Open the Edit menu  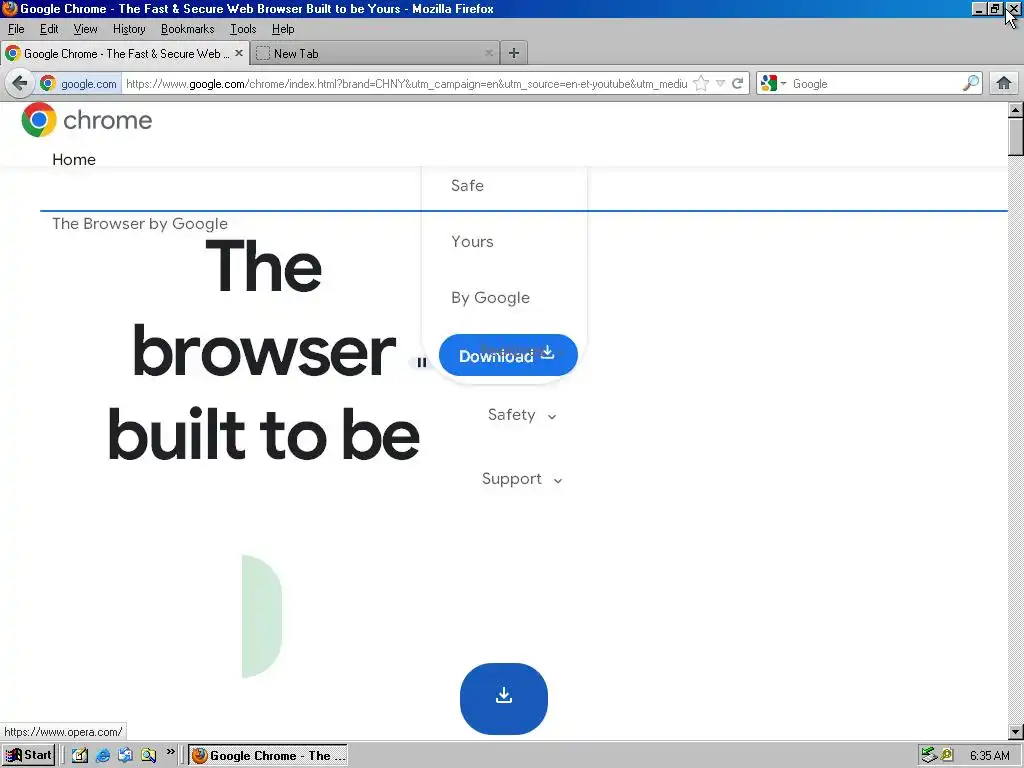tap(49, 29)
